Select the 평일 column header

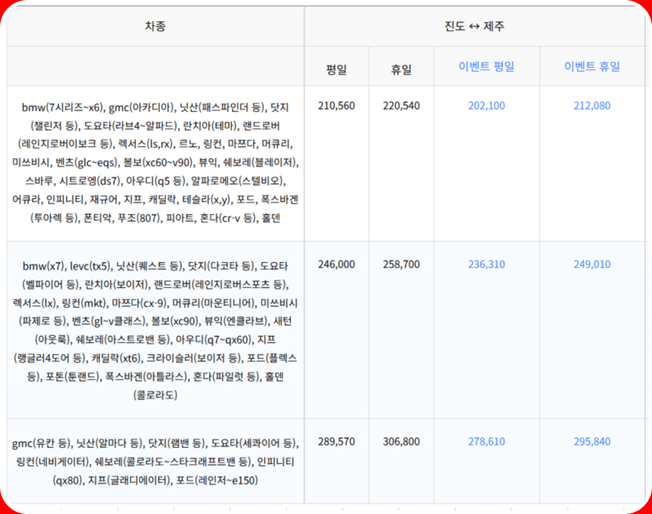tap(336, 69)
